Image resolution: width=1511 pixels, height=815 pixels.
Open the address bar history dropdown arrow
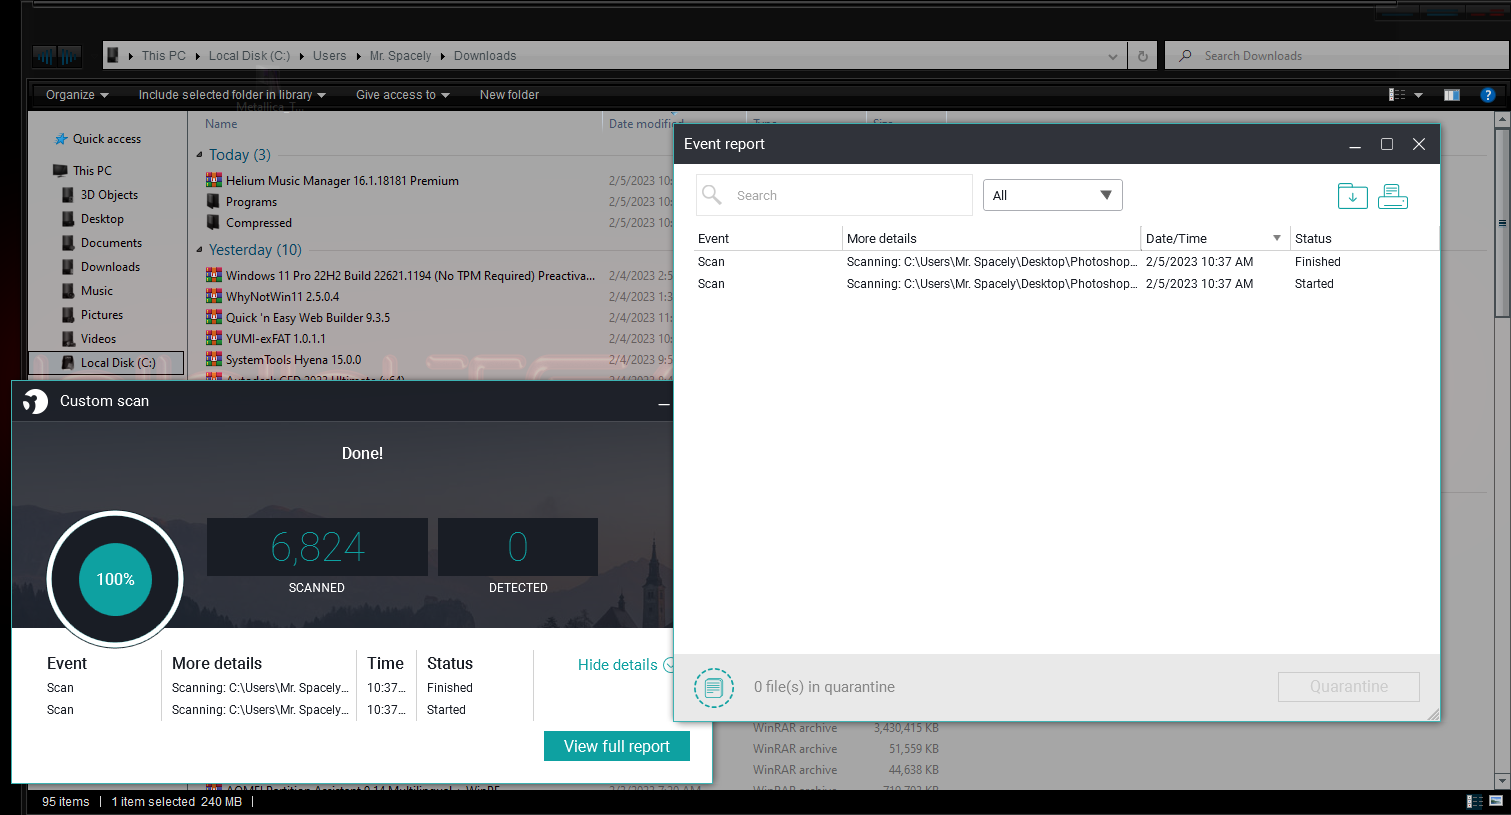point(1113,57)
